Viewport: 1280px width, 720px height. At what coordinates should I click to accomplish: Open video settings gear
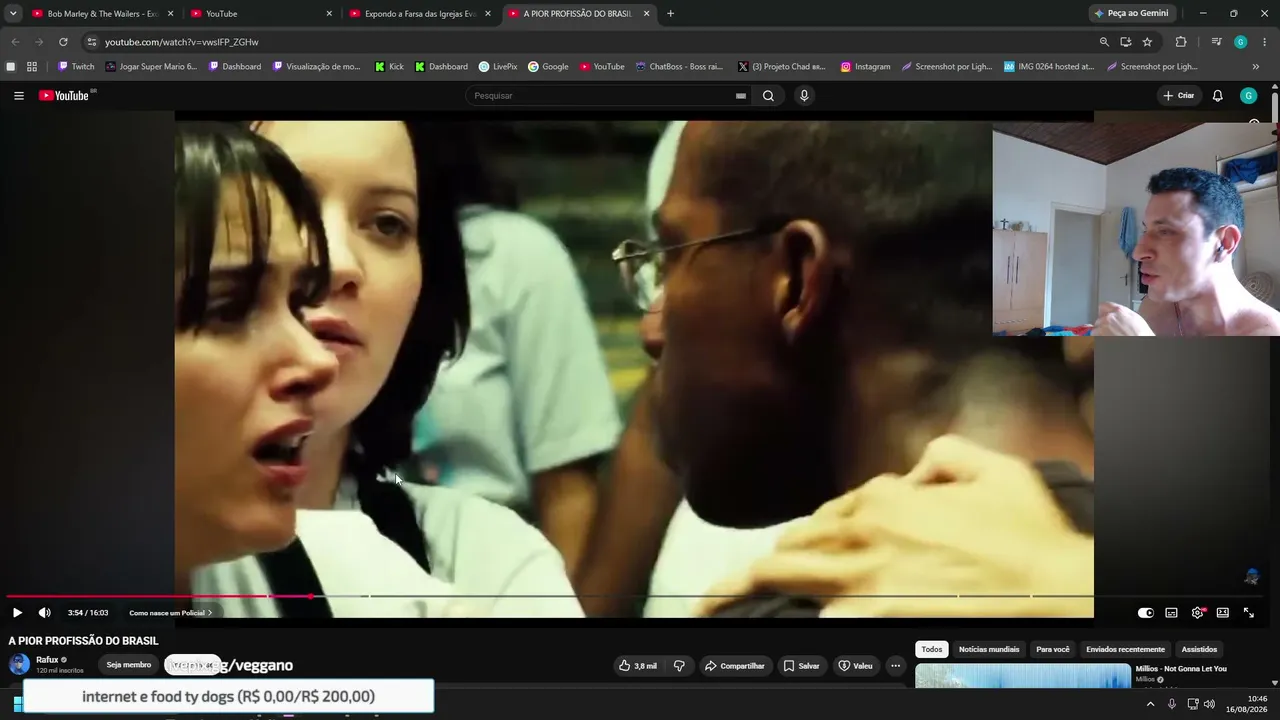(1197, 613)
